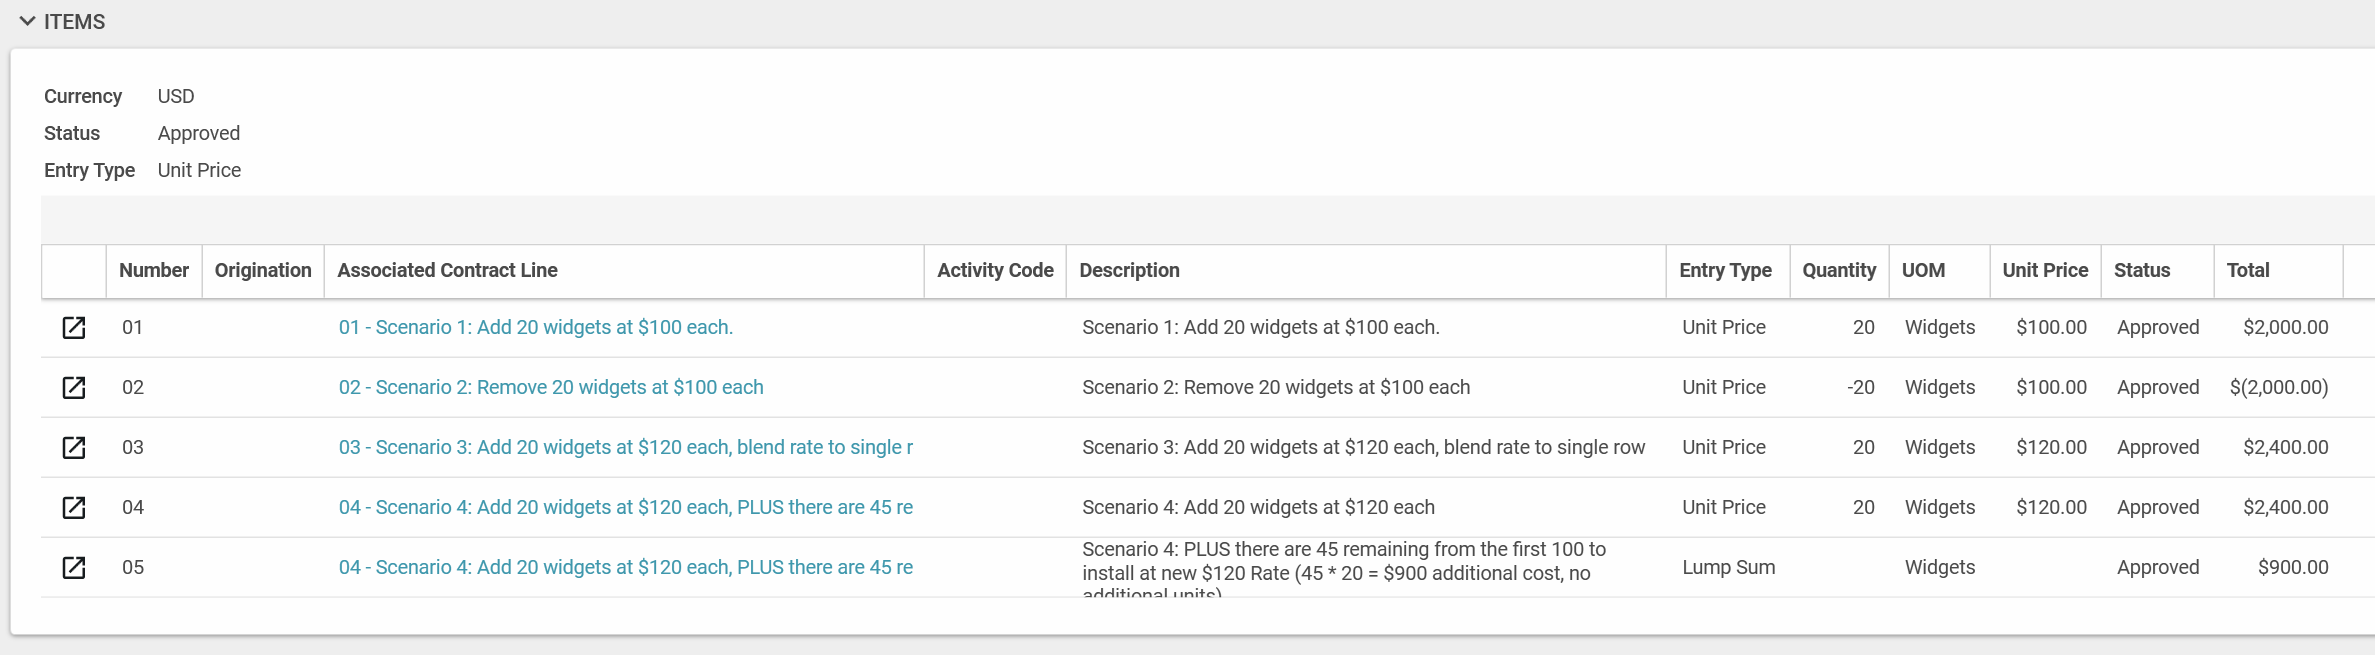Open the '03 - Scenario 3' associated contract link
Image resolution: width=2375 pixels, height=655 pixels.
(625, 448)
